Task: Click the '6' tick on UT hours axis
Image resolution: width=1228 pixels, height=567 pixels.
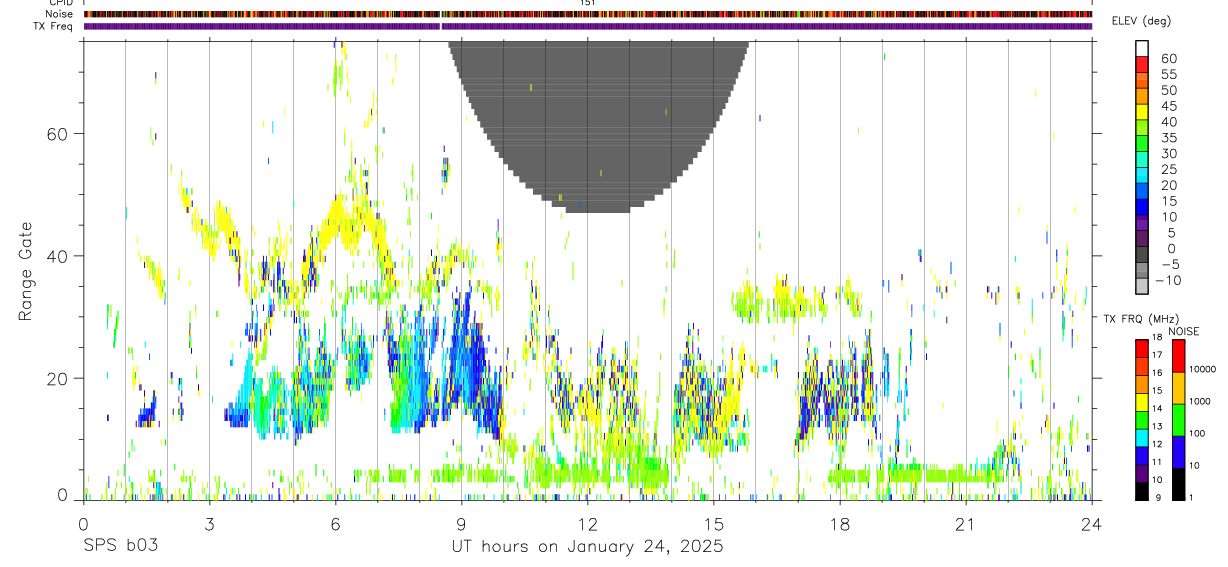Action: pyautogui.click(x=335, y=523)
